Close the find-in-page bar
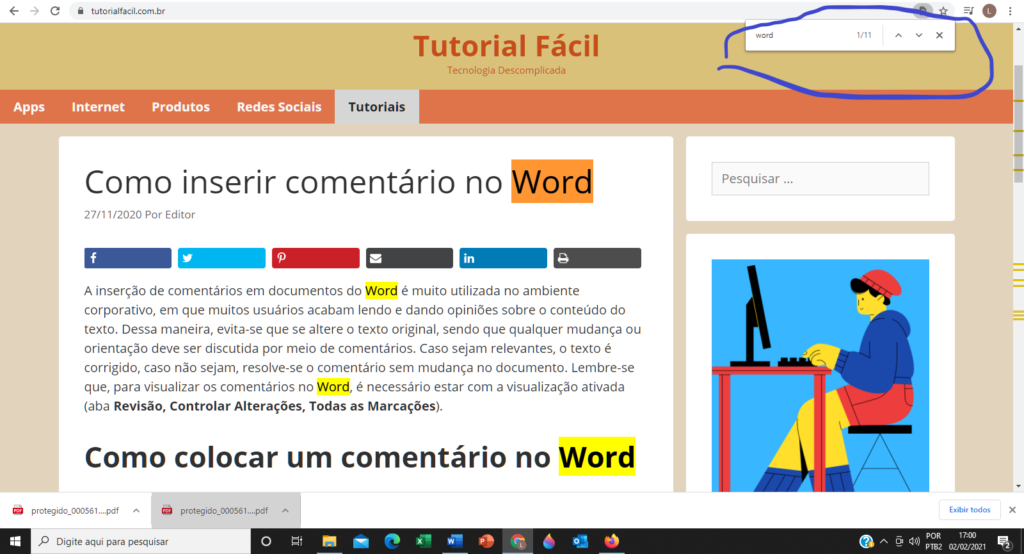The image size is (1024, 554). coord(939,35)
